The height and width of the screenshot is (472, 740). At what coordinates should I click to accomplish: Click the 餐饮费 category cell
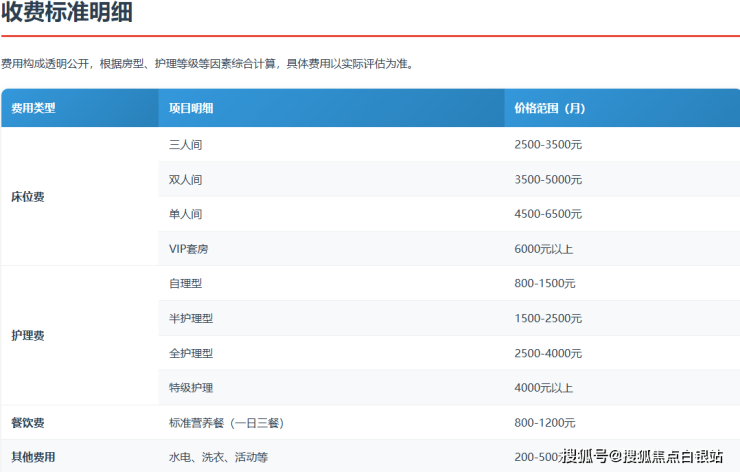click(27, 423)
